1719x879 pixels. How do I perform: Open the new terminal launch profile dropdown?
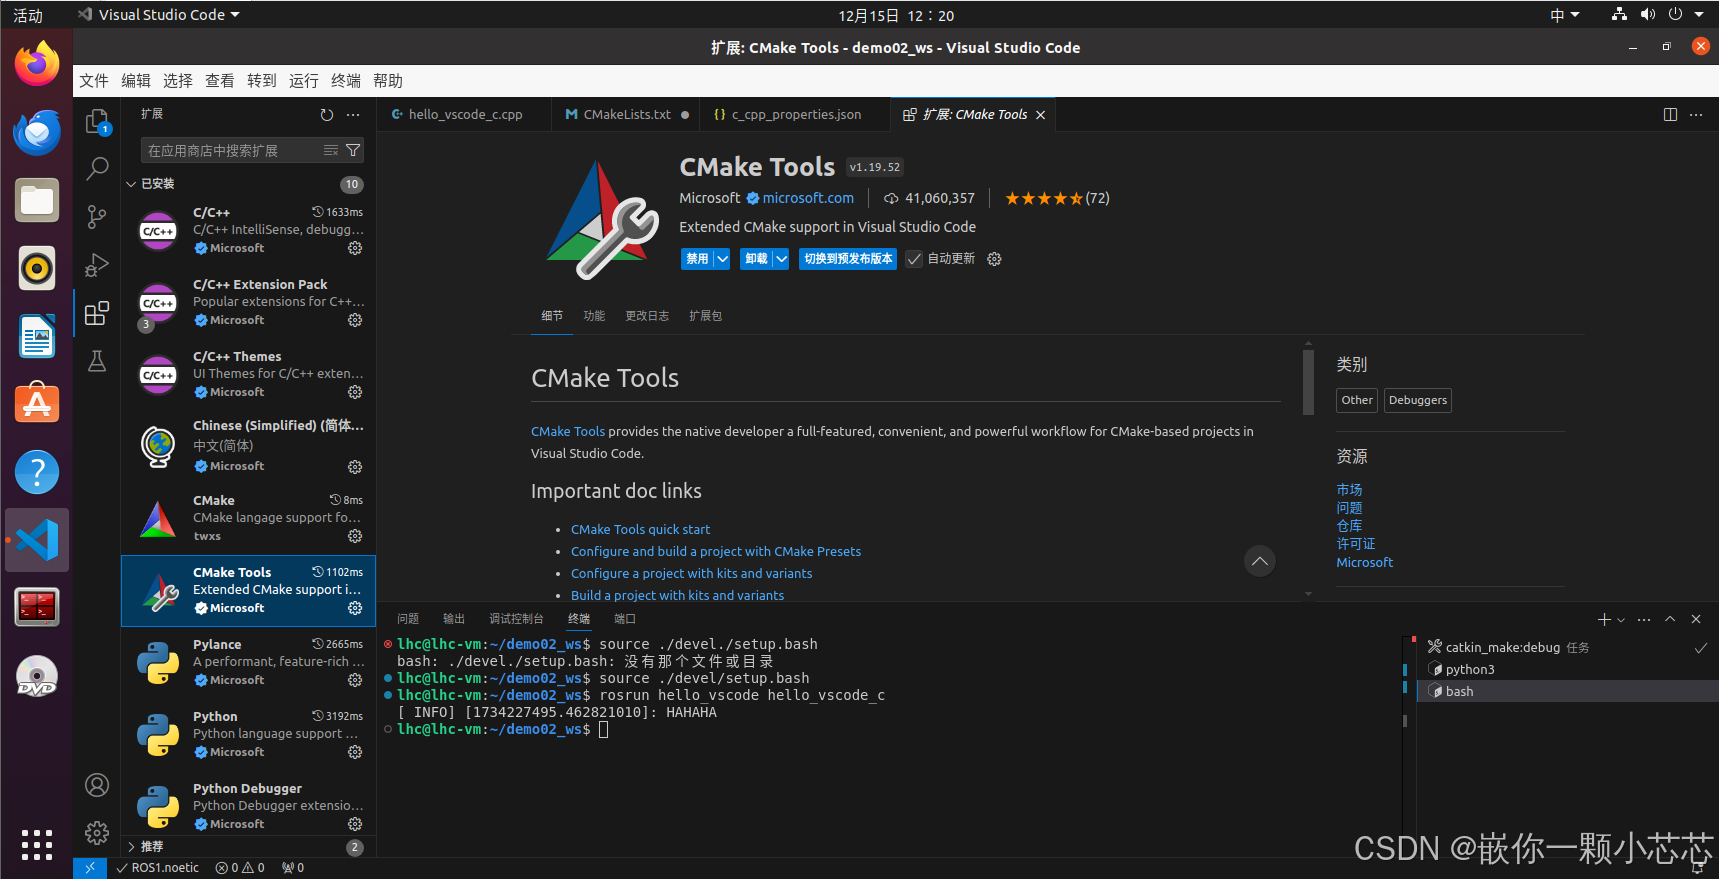click(1621, 620)
